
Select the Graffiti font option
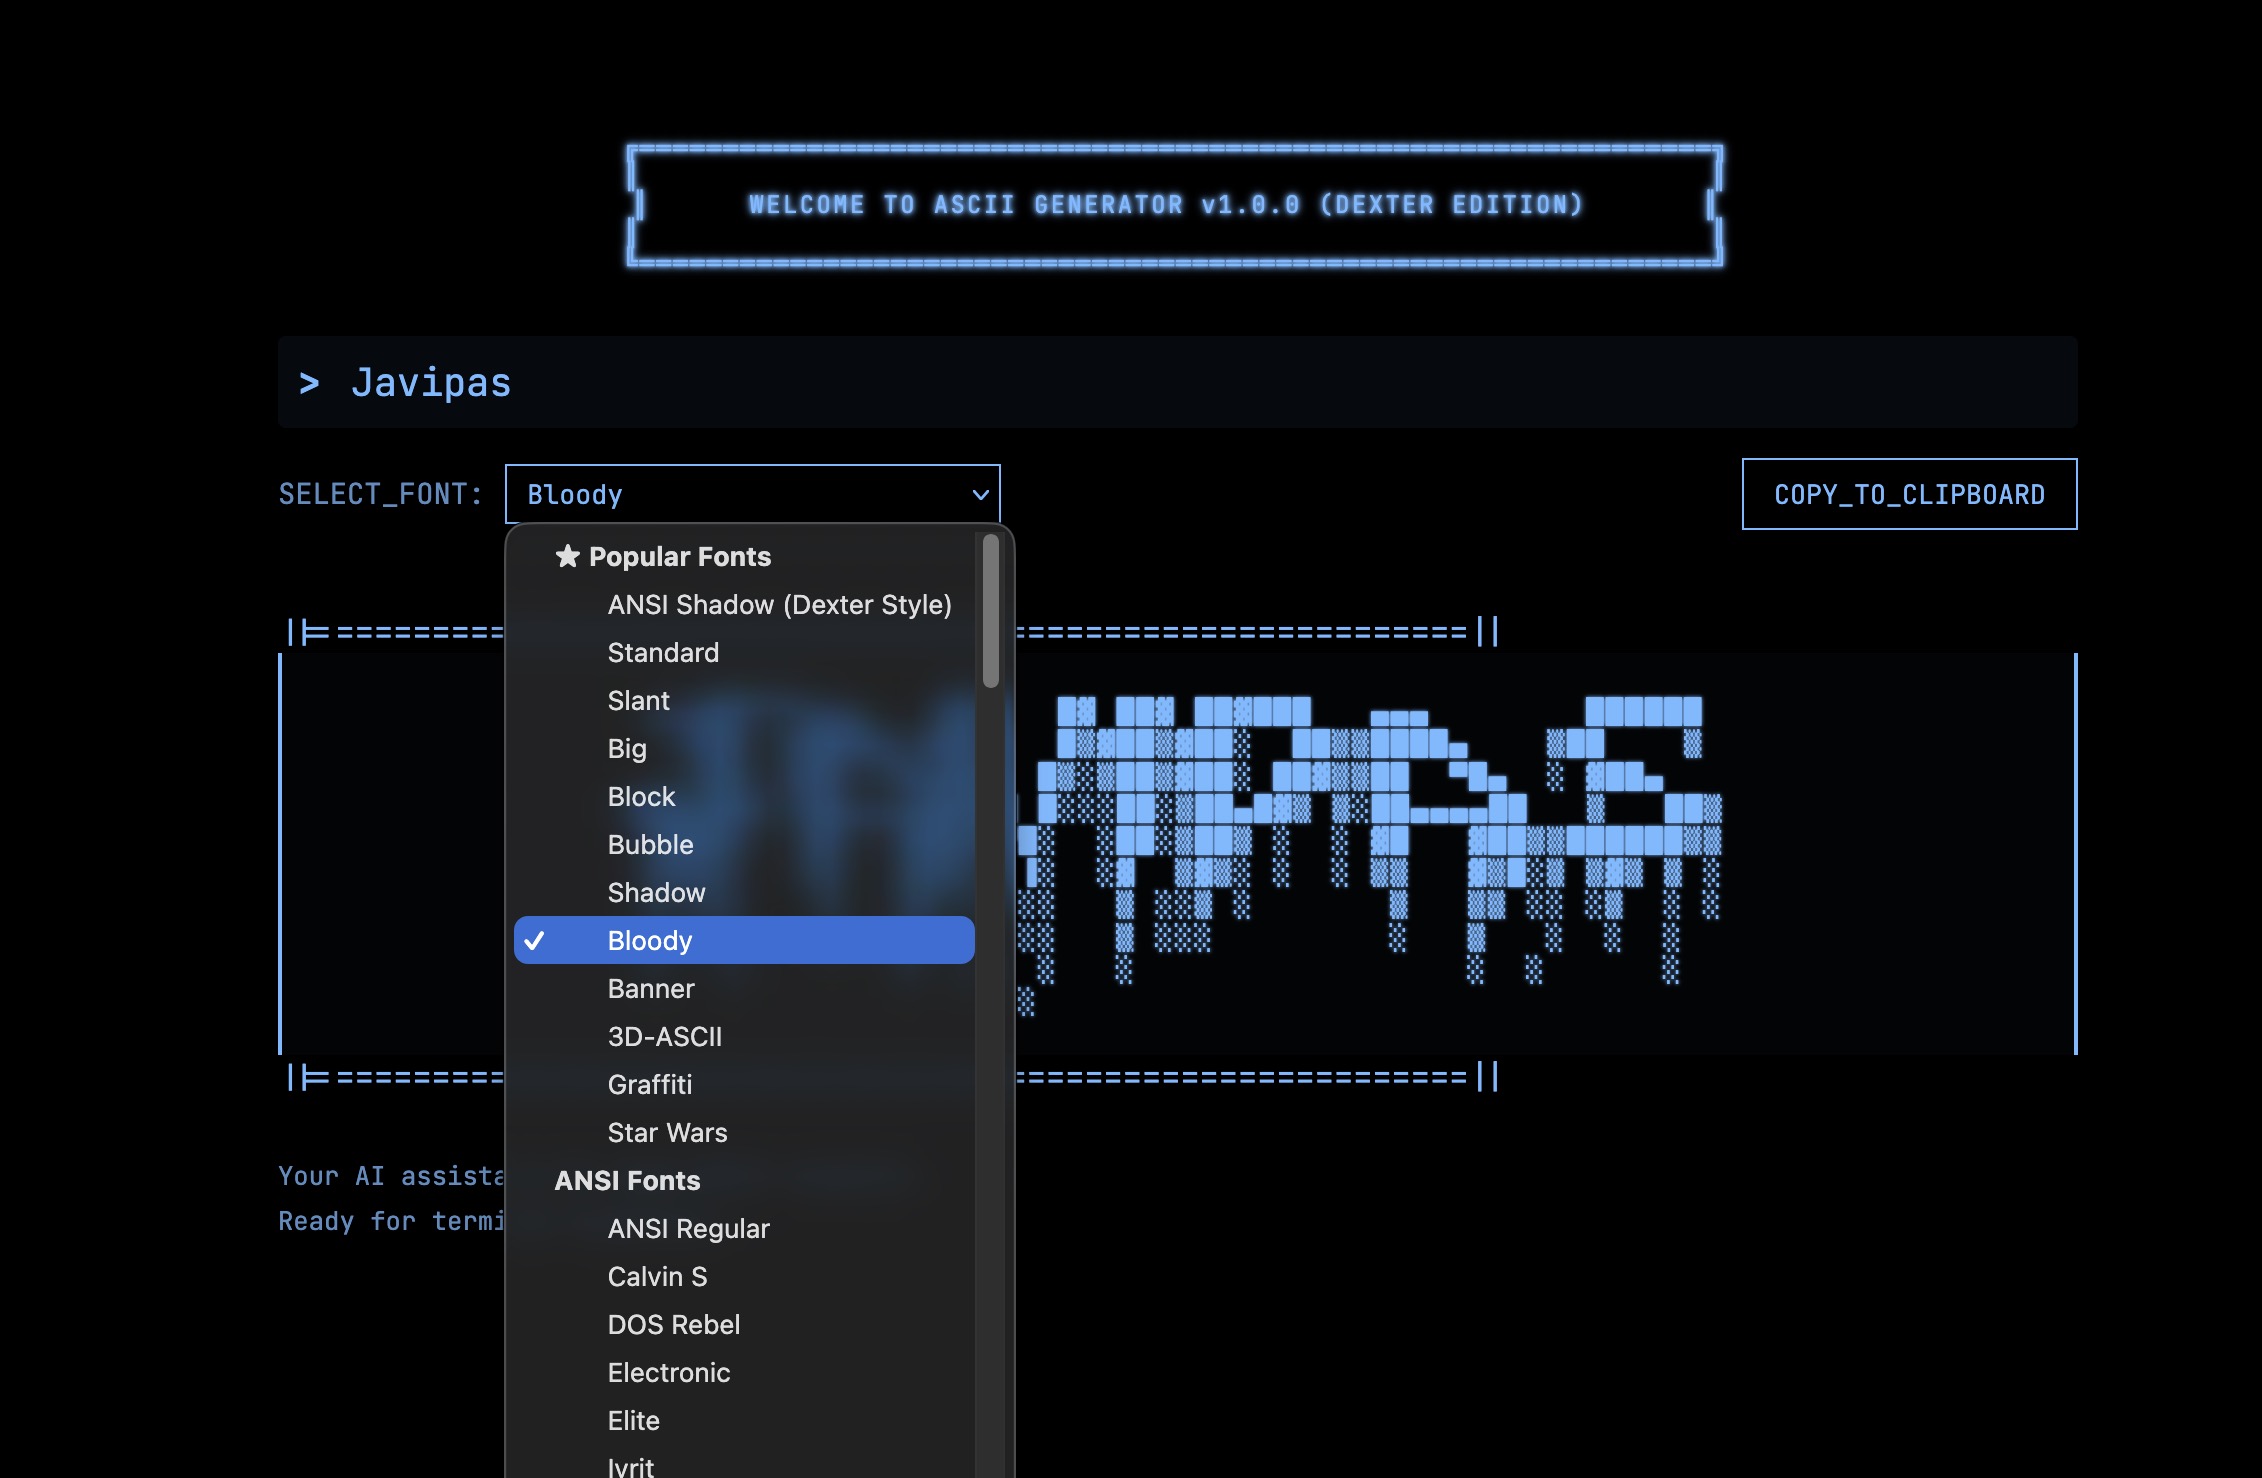649,1085
